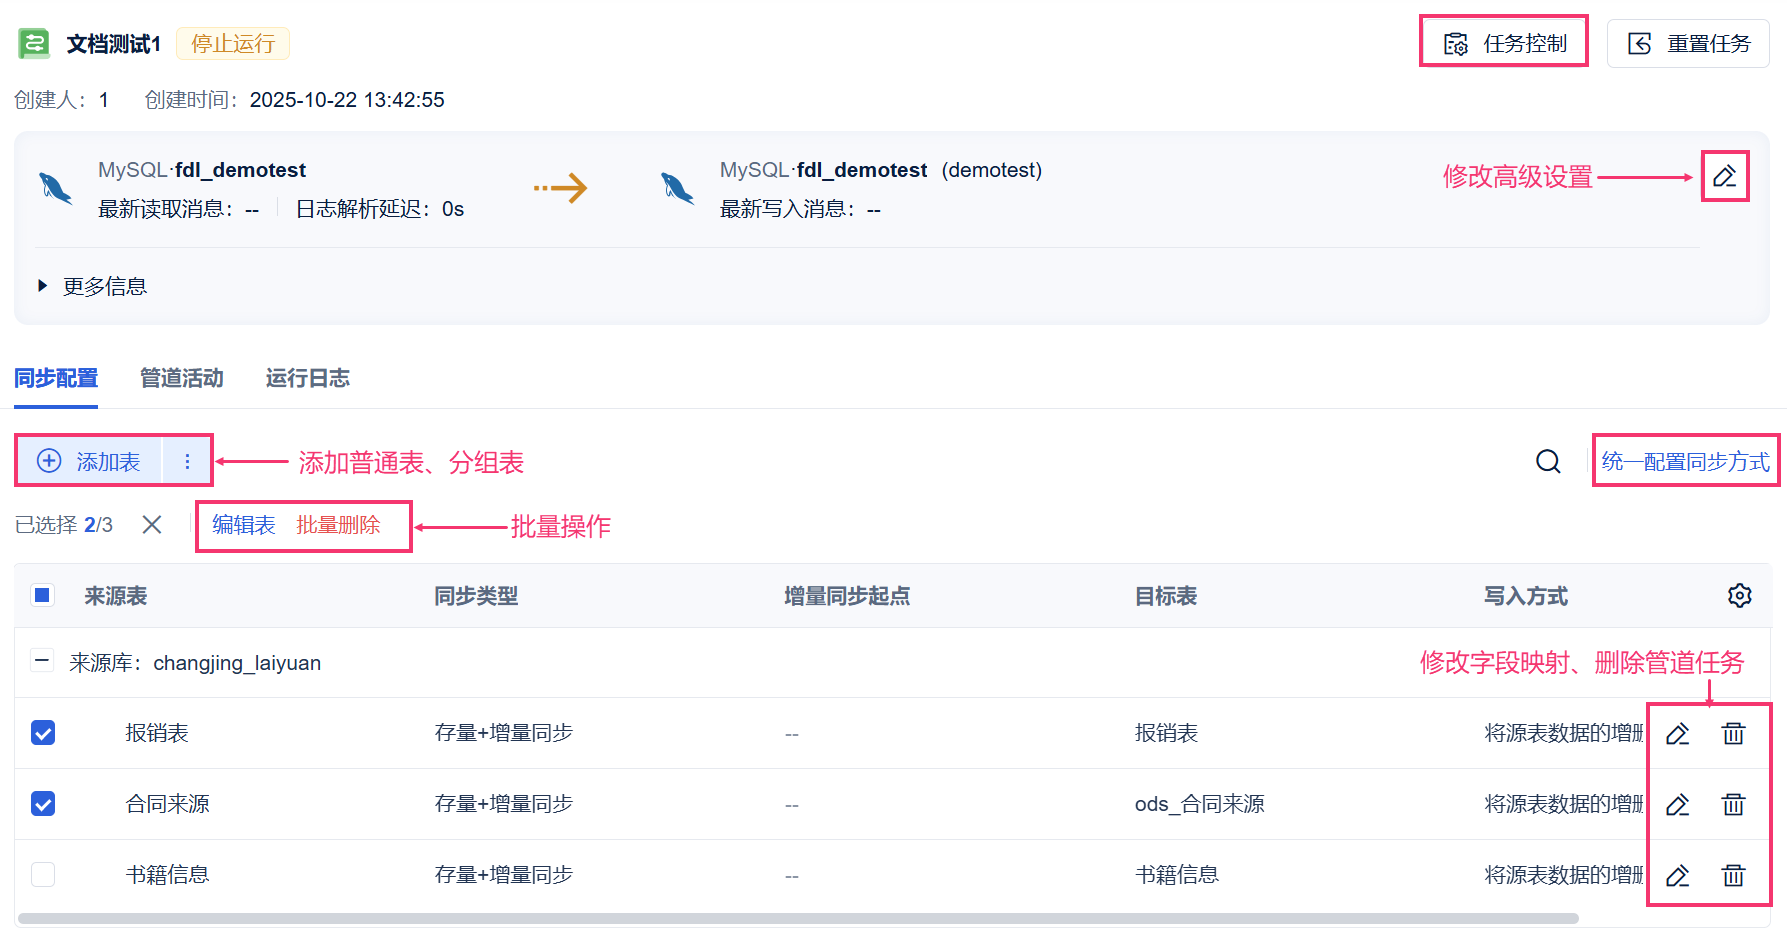The image size is (1787, 940).
Task: Delete the 书籍信息 row via trash icon
Action: (x=1733, y=876)
